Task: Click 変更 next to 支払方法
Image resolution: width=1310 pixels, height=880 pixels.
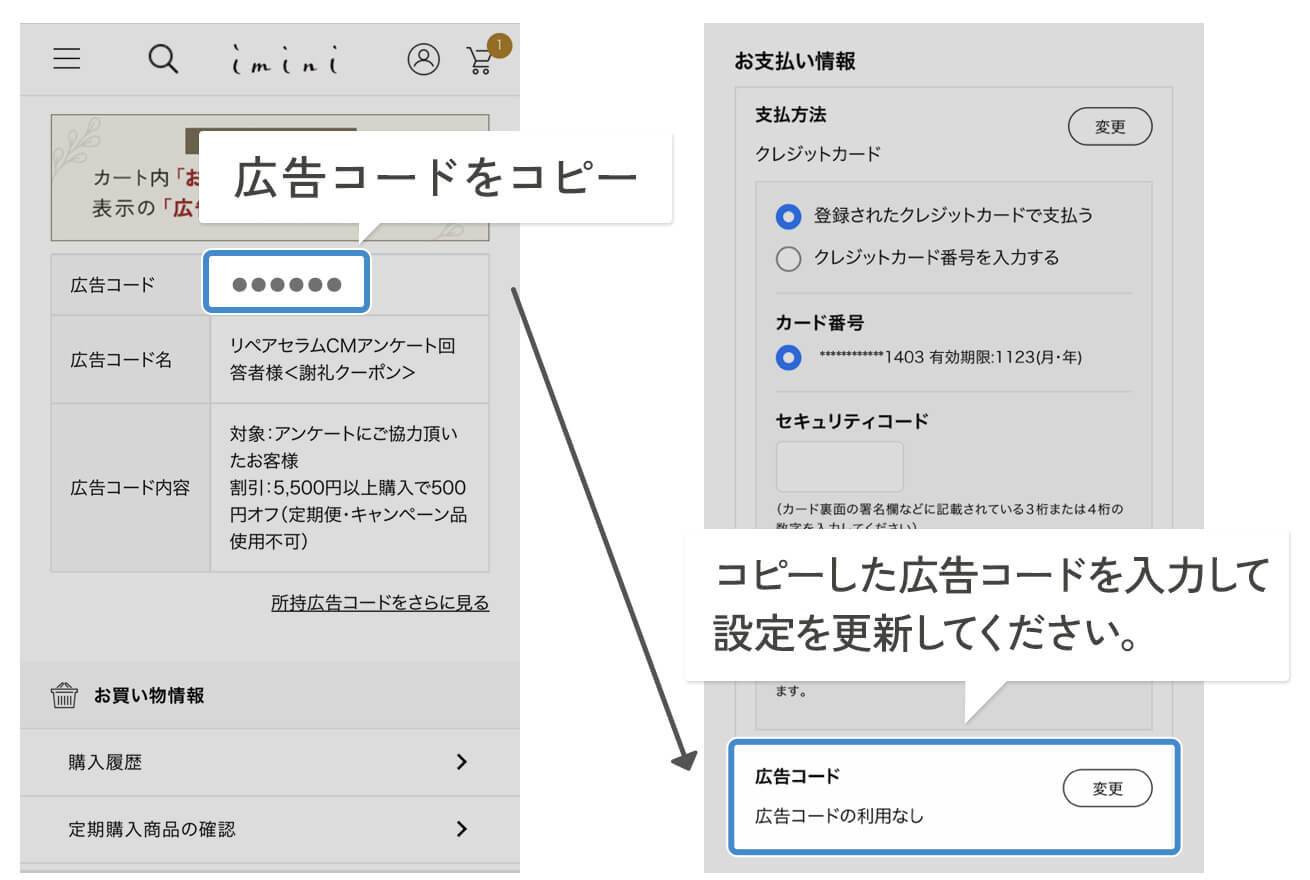Action: tap(1109, 126)
